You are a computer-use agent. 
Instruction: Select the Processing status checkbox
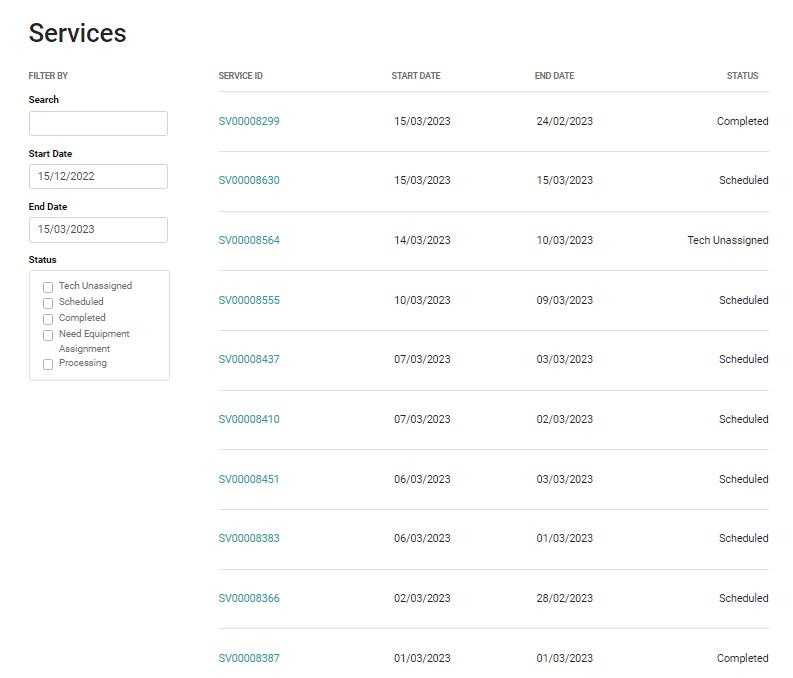pyautogui.click(x=48, y=365)
